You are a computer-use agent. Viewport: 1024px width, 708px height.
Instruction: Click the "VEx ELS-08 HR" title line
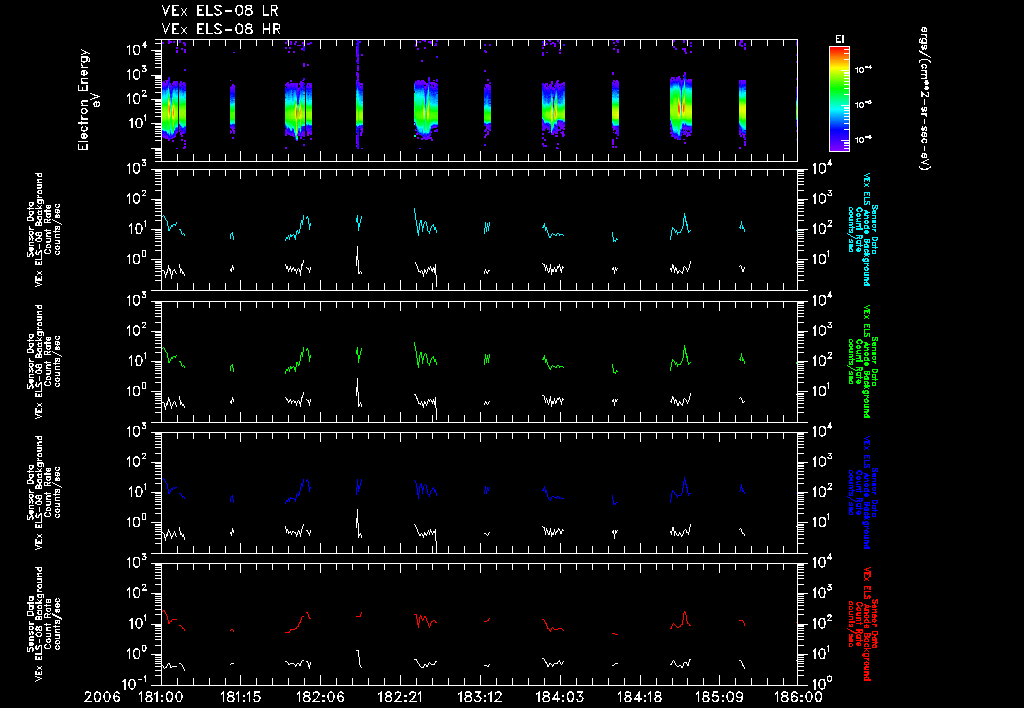click(x=221, y=29)
